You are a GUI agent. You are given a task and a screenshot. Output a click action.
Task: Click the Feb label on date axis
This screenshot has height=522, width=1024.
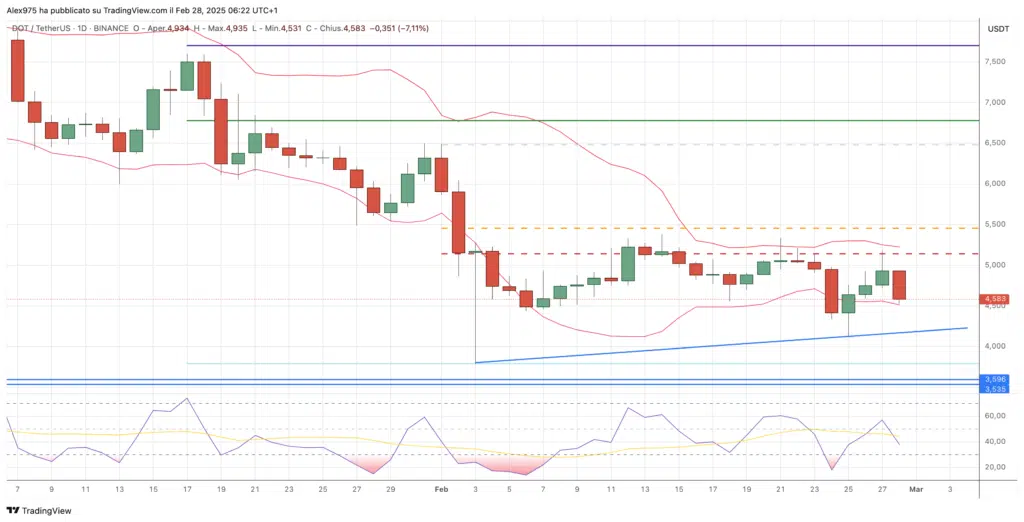pyautogui.click(x=441, y=490)
